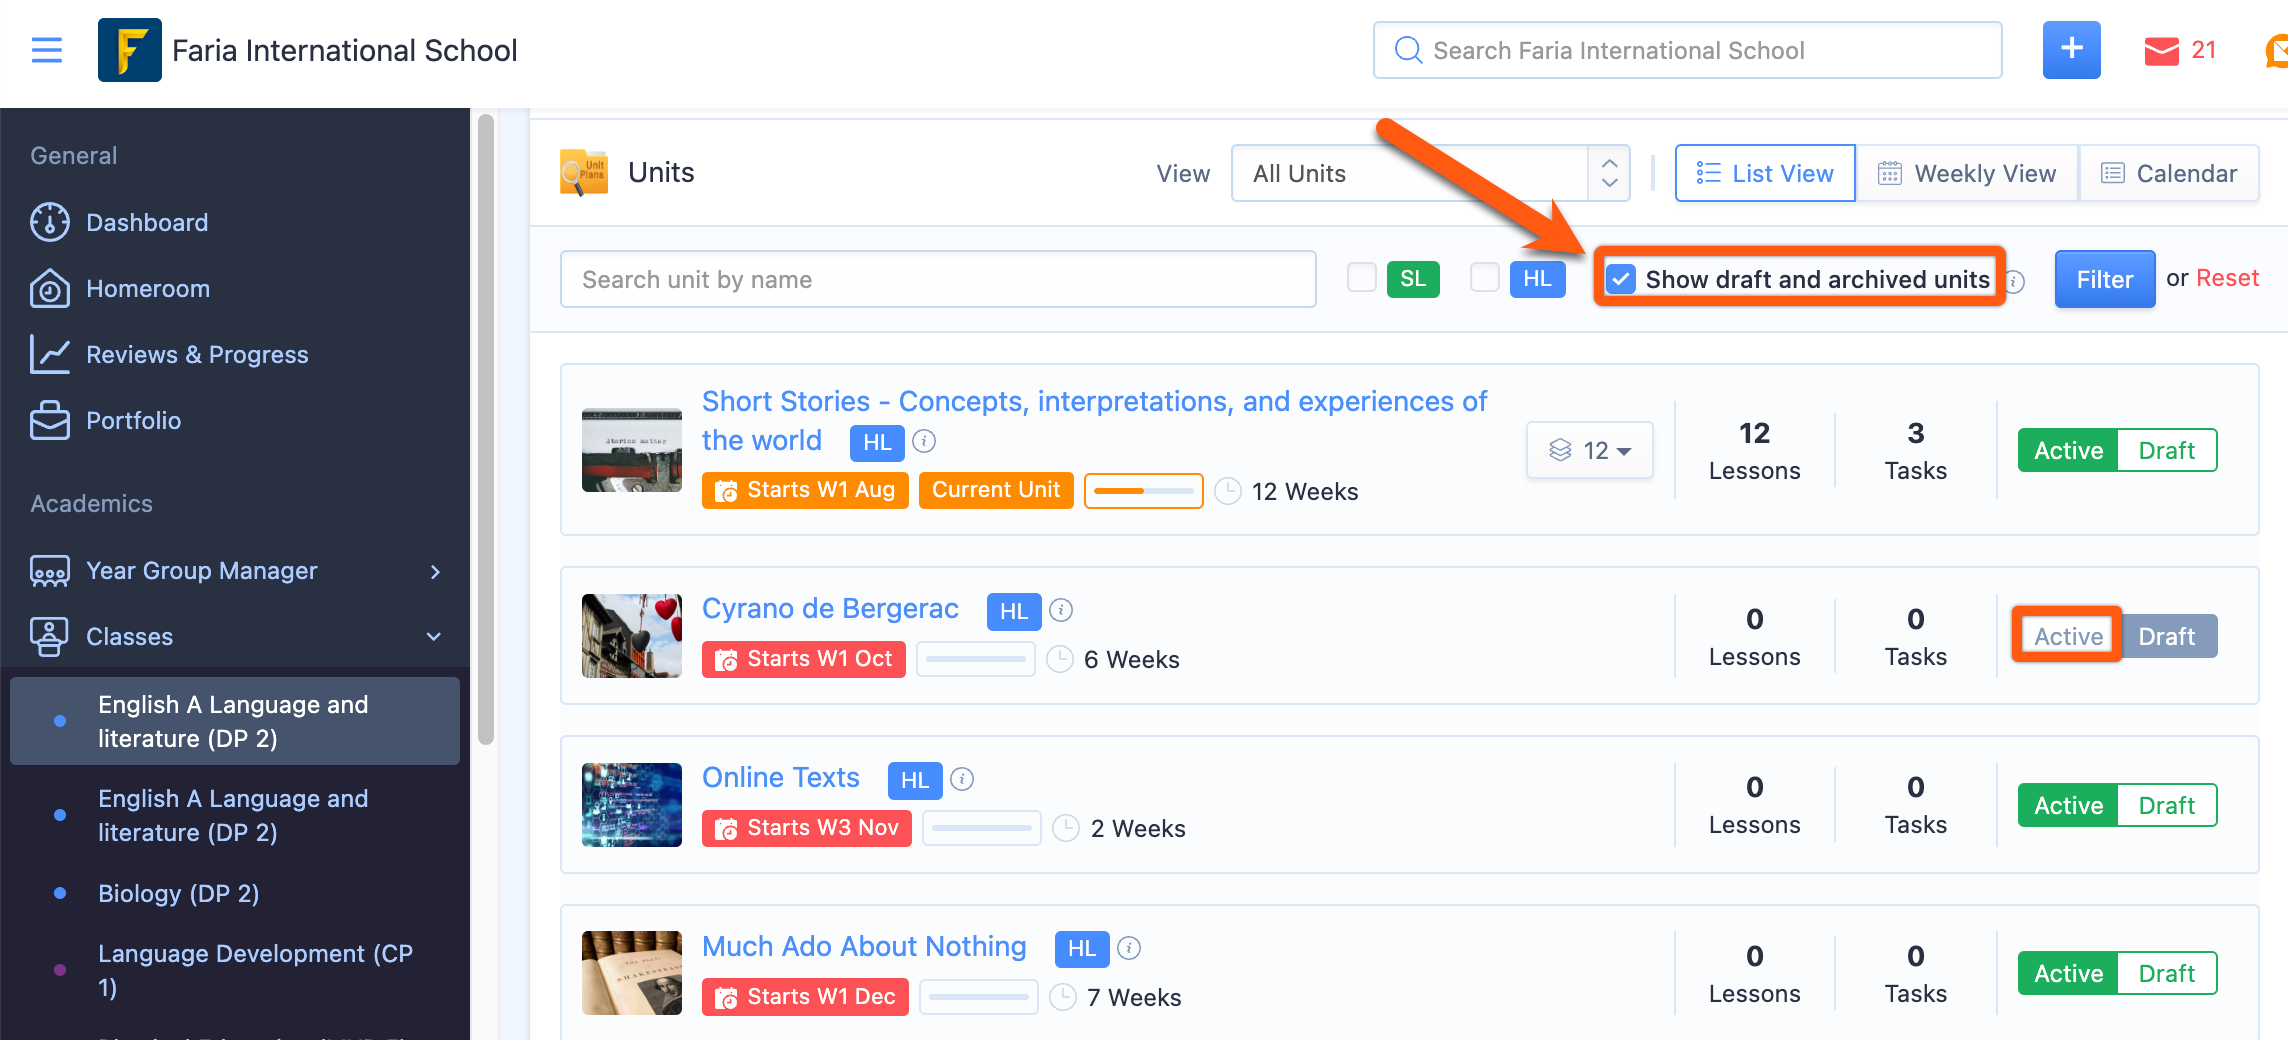
Task: Open the All Units view dropdown
Action: tap(1430, 173)
